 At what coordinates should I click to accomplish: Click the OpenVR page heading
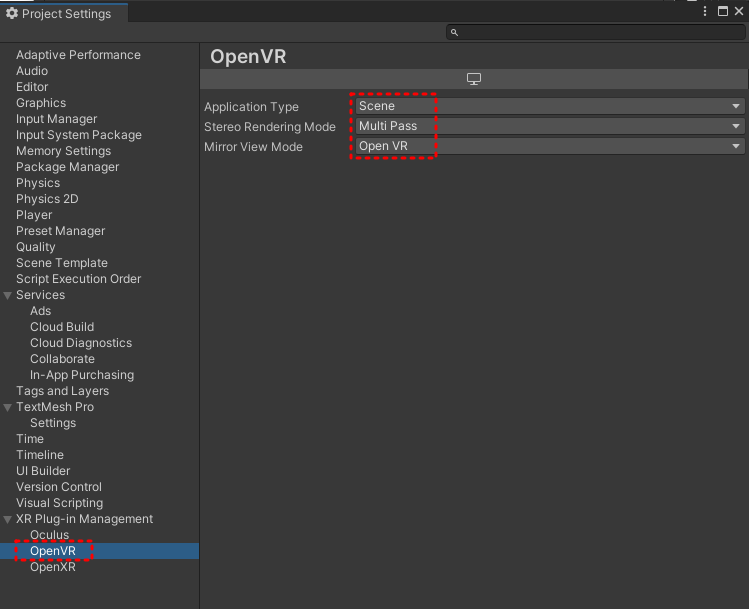[248, 56]
